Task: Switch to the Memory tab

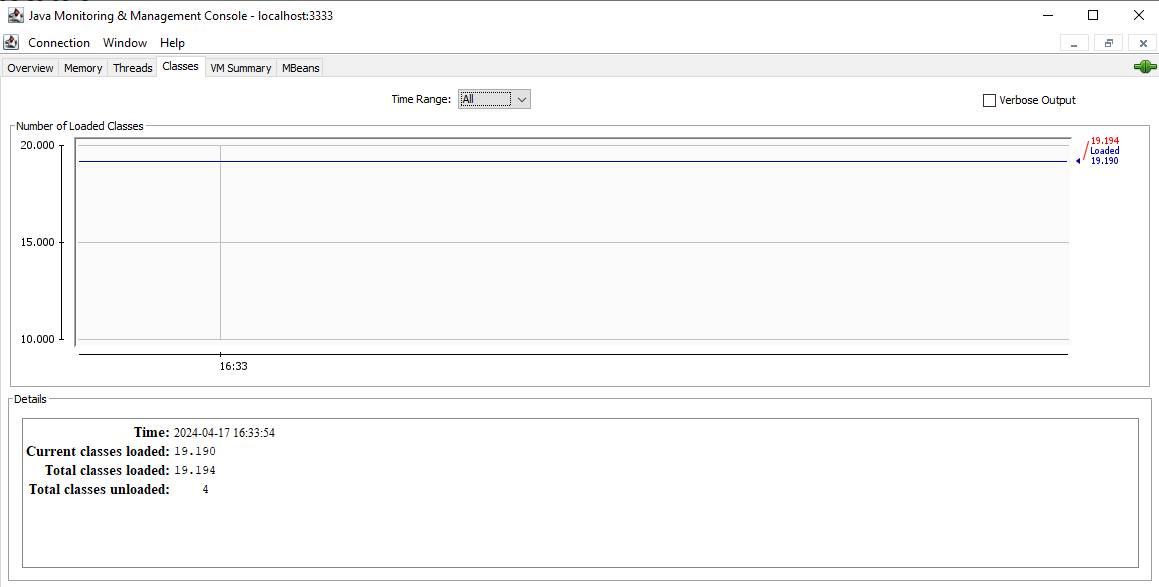Action: (83, 68)
